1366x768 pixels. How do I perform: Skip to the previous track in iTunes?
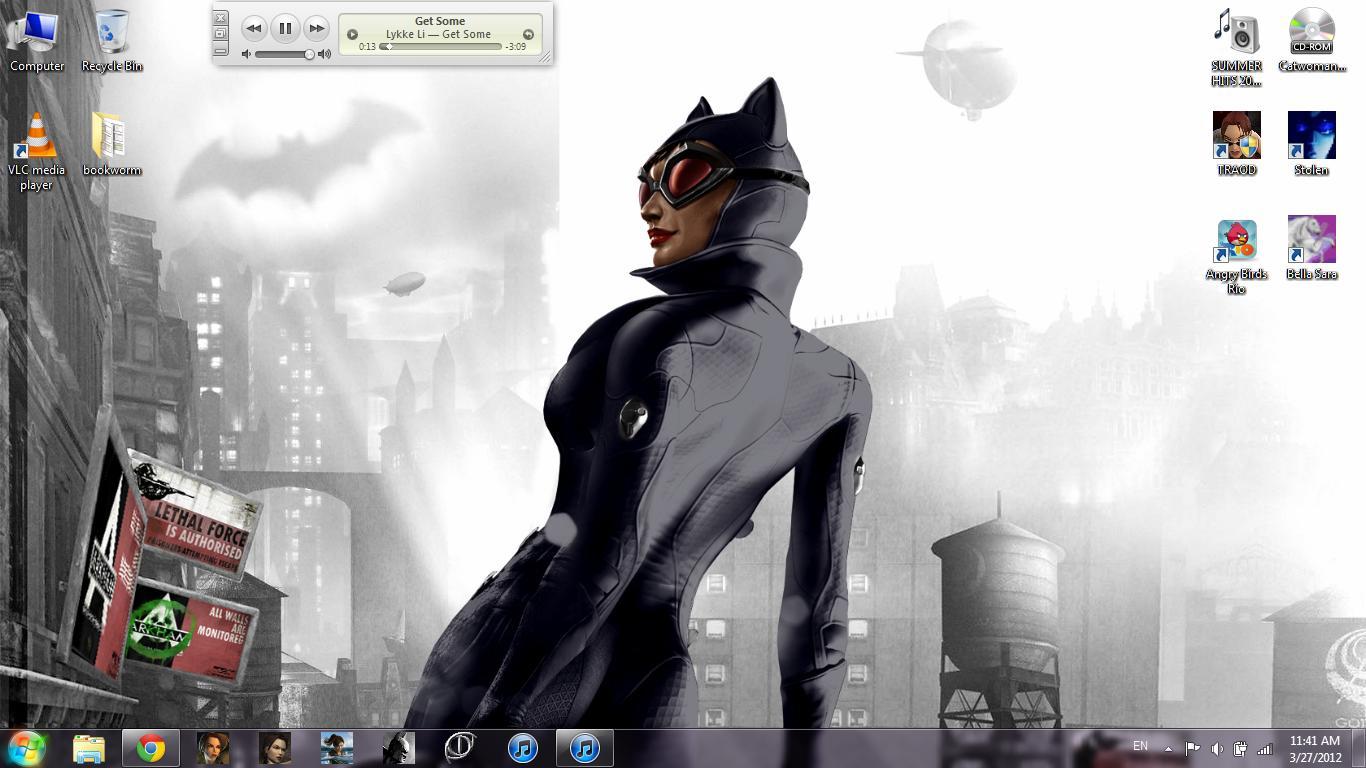point(254,29)
